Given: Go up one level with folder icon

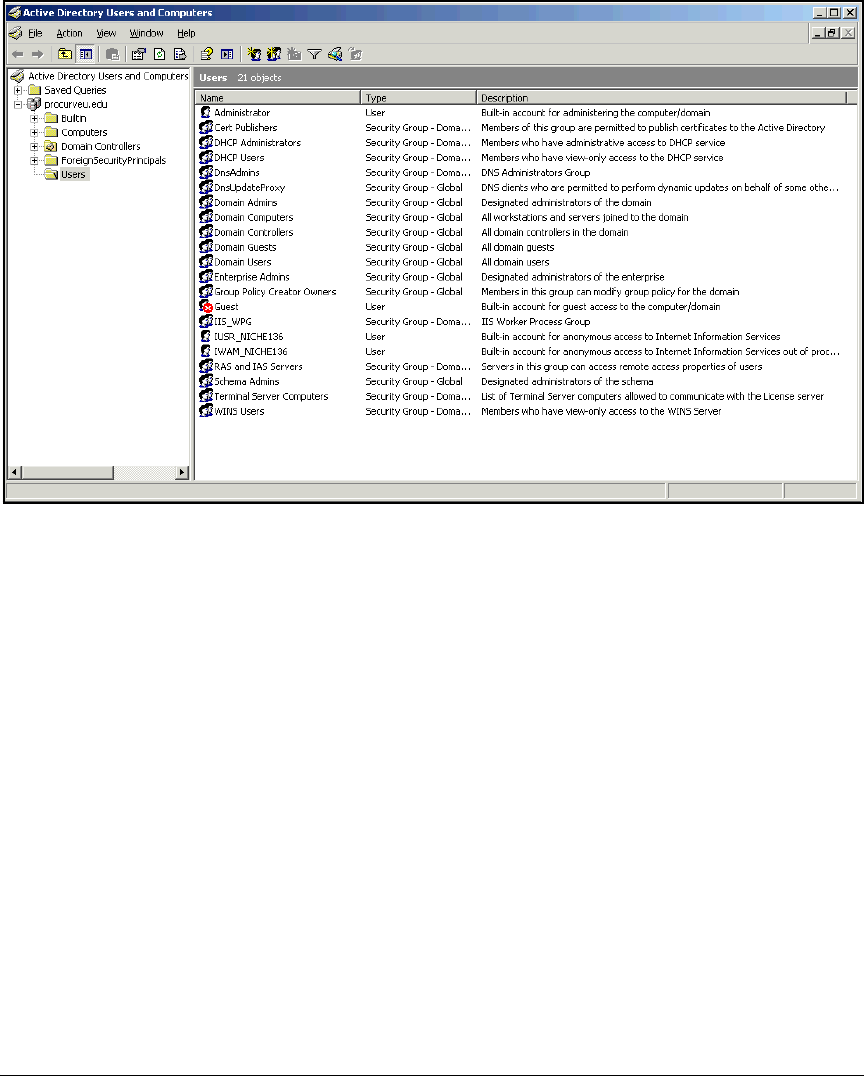Looking at the screenshot, I should pyautogui.click(x=65, y=54).
